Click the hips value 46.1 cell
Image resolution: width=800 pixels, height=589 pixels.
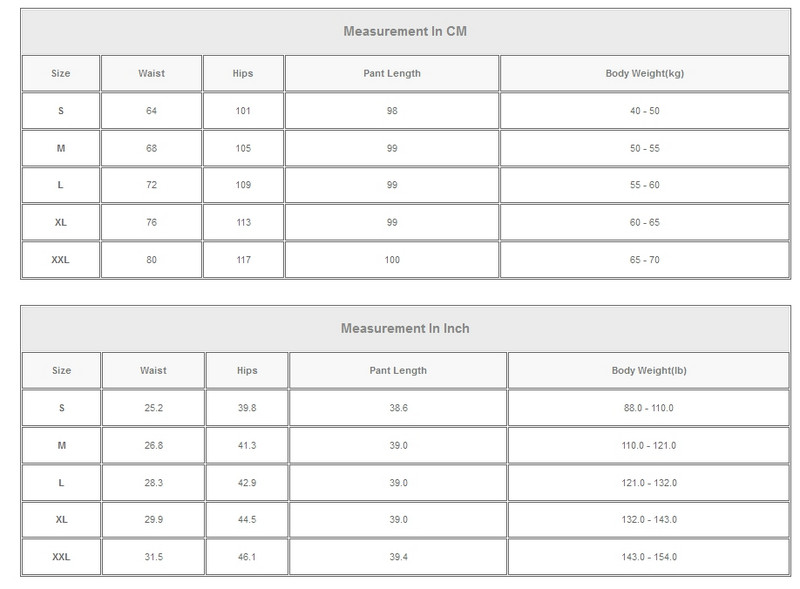point(247,557)
